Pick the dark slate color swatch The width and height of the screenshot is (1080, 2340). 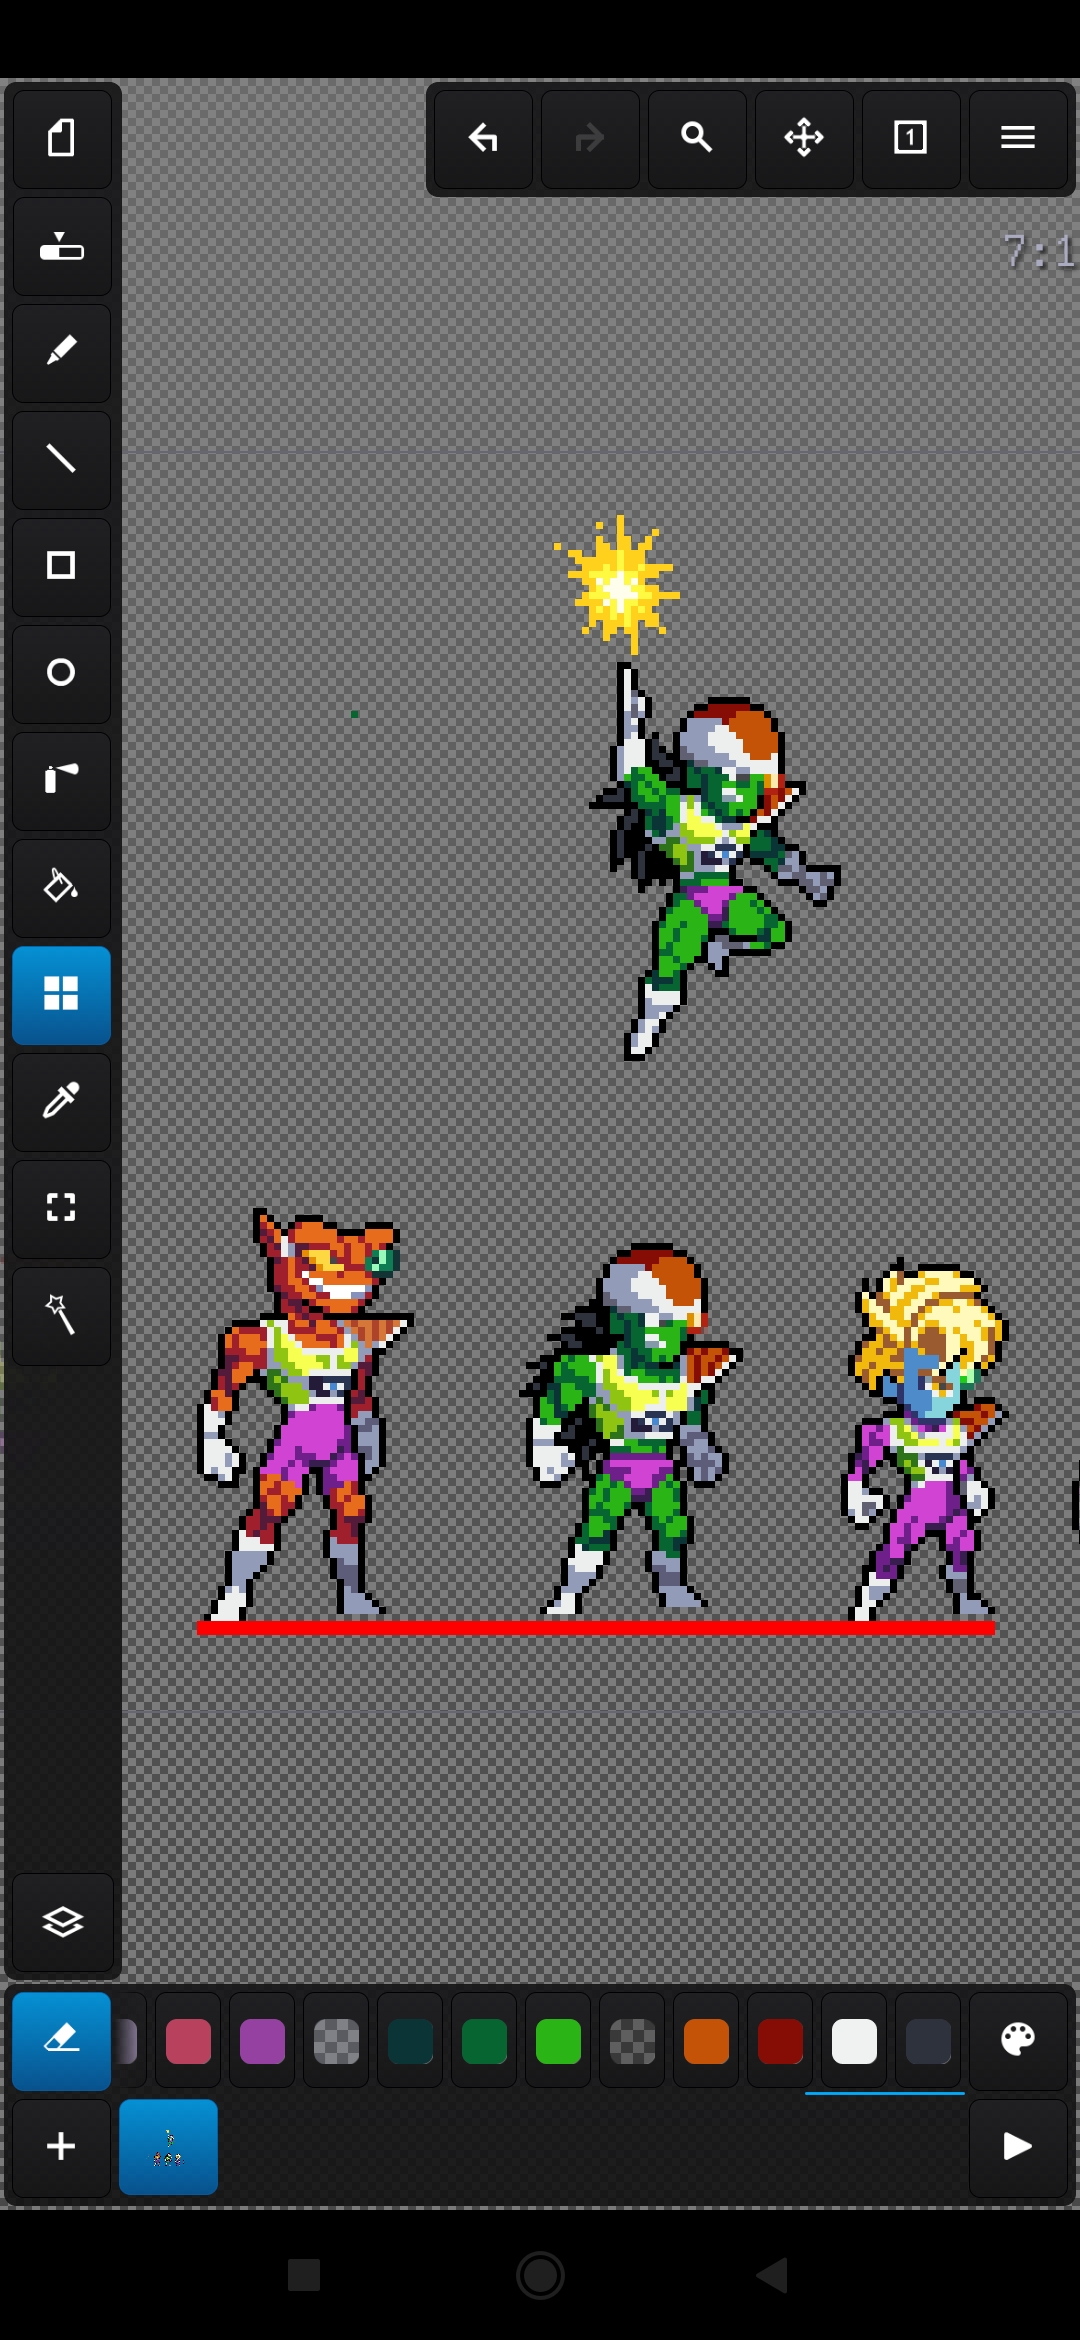tap(928, 2041)
